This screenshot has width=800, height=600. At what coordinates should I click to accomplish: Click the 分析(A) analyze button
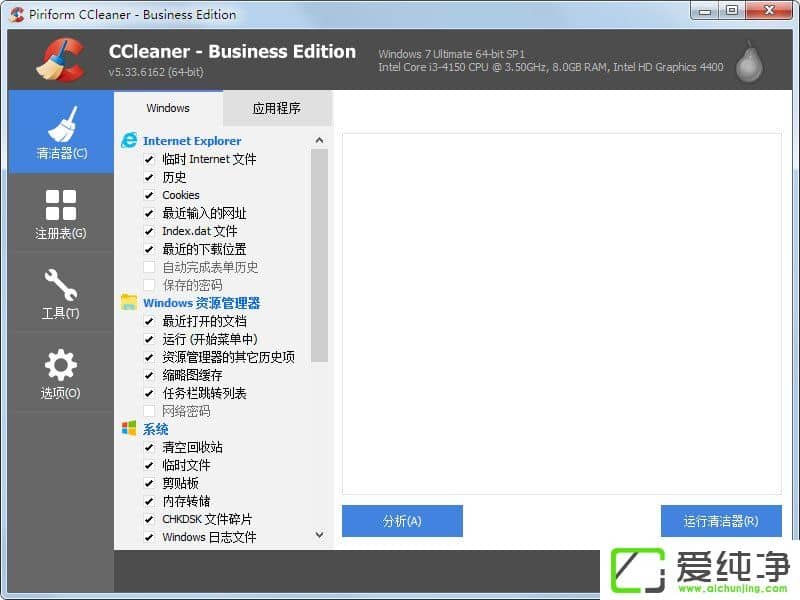tap(402, 521)
